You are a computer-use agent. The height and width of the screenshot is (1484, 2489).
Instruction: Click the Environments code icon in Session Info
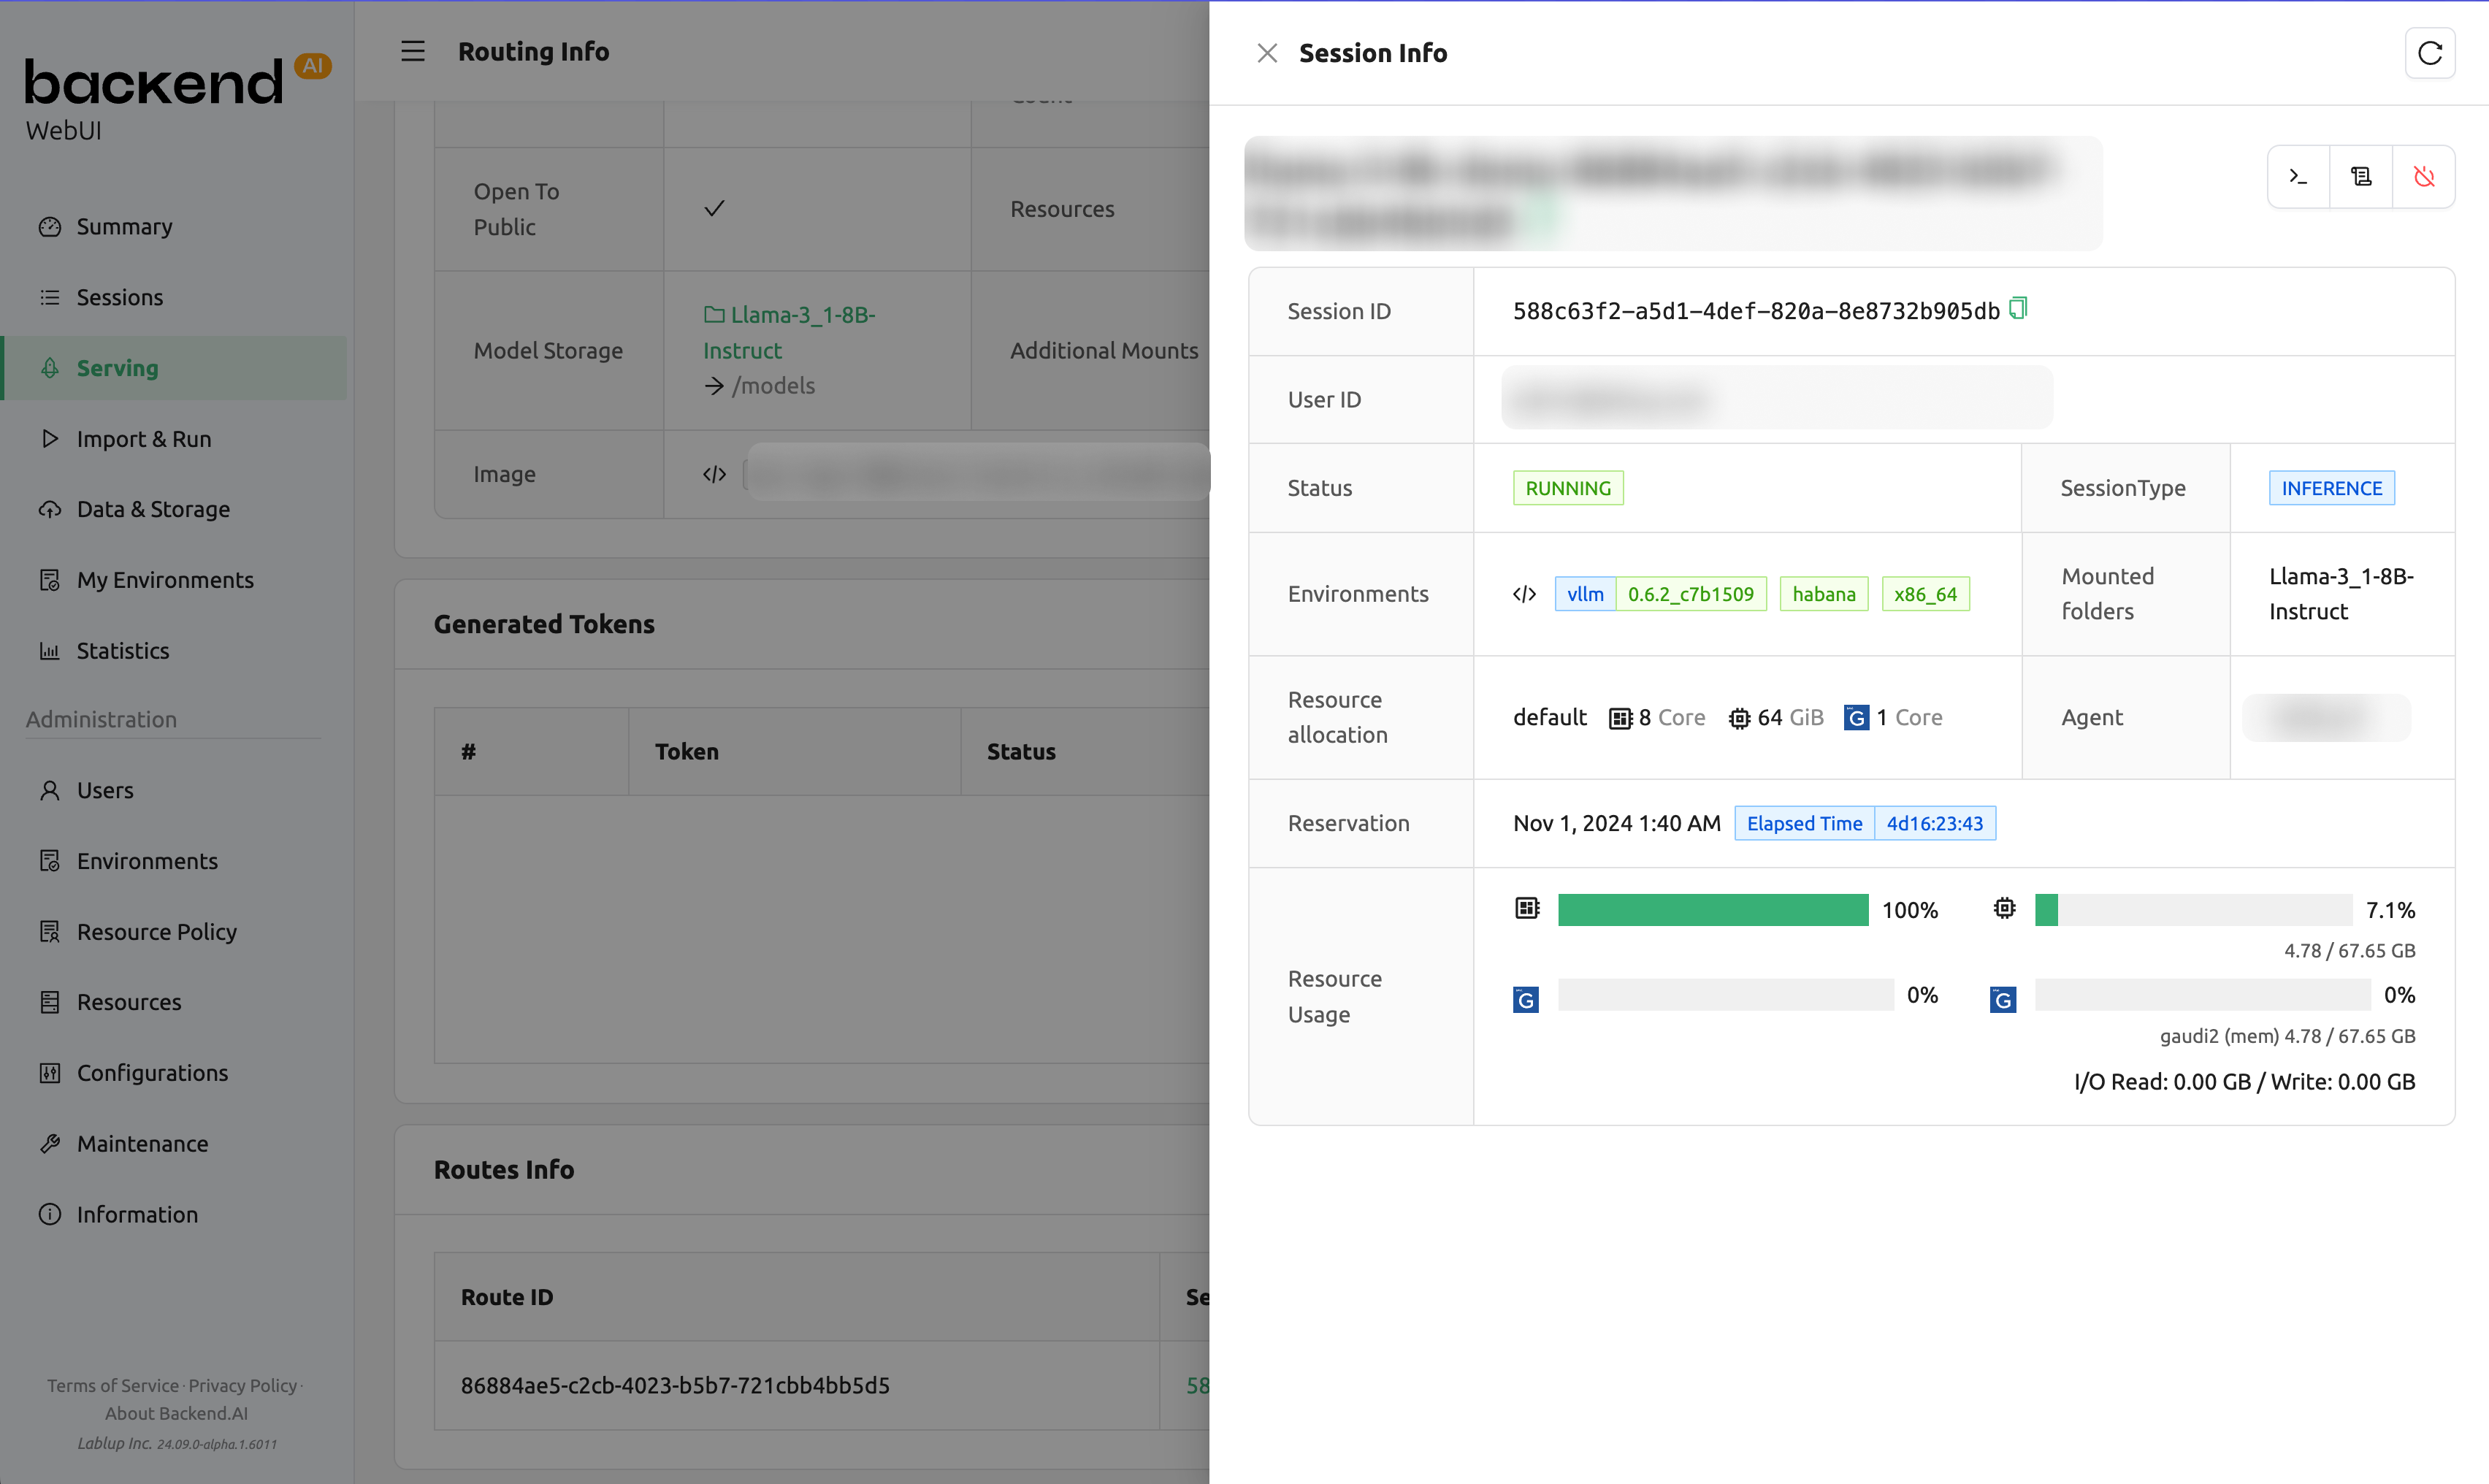[1524, 594]
